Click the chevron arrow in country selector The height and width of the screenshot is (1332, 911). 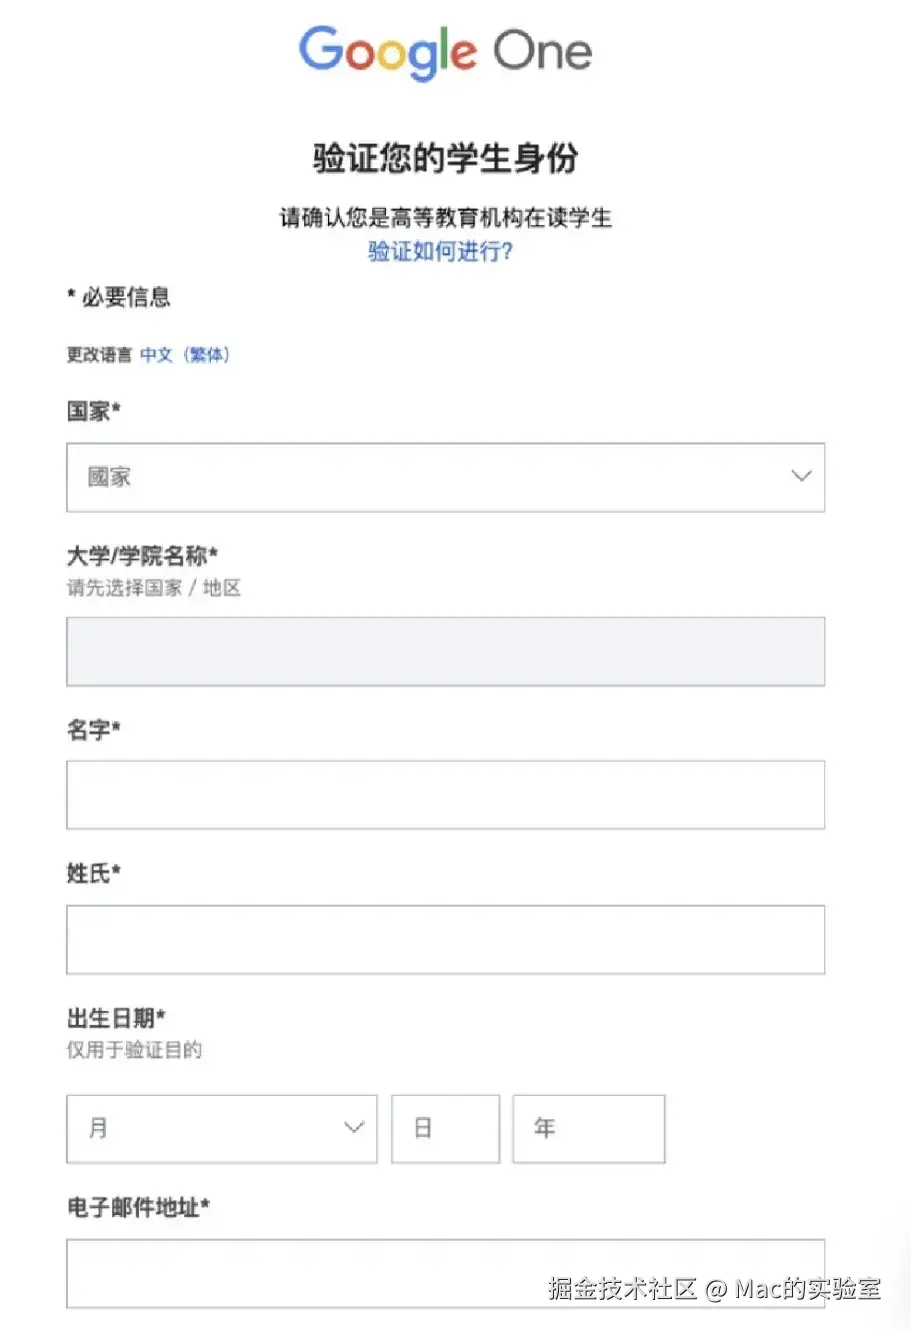point(801,477)
